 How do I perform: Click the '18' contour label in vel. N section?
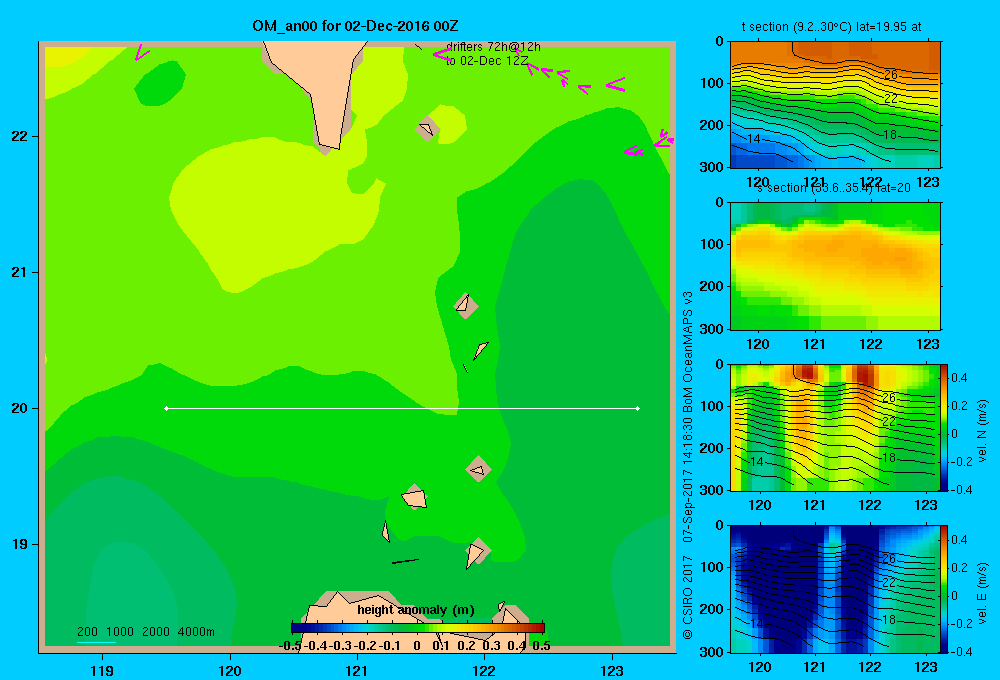tap(889, 457)
